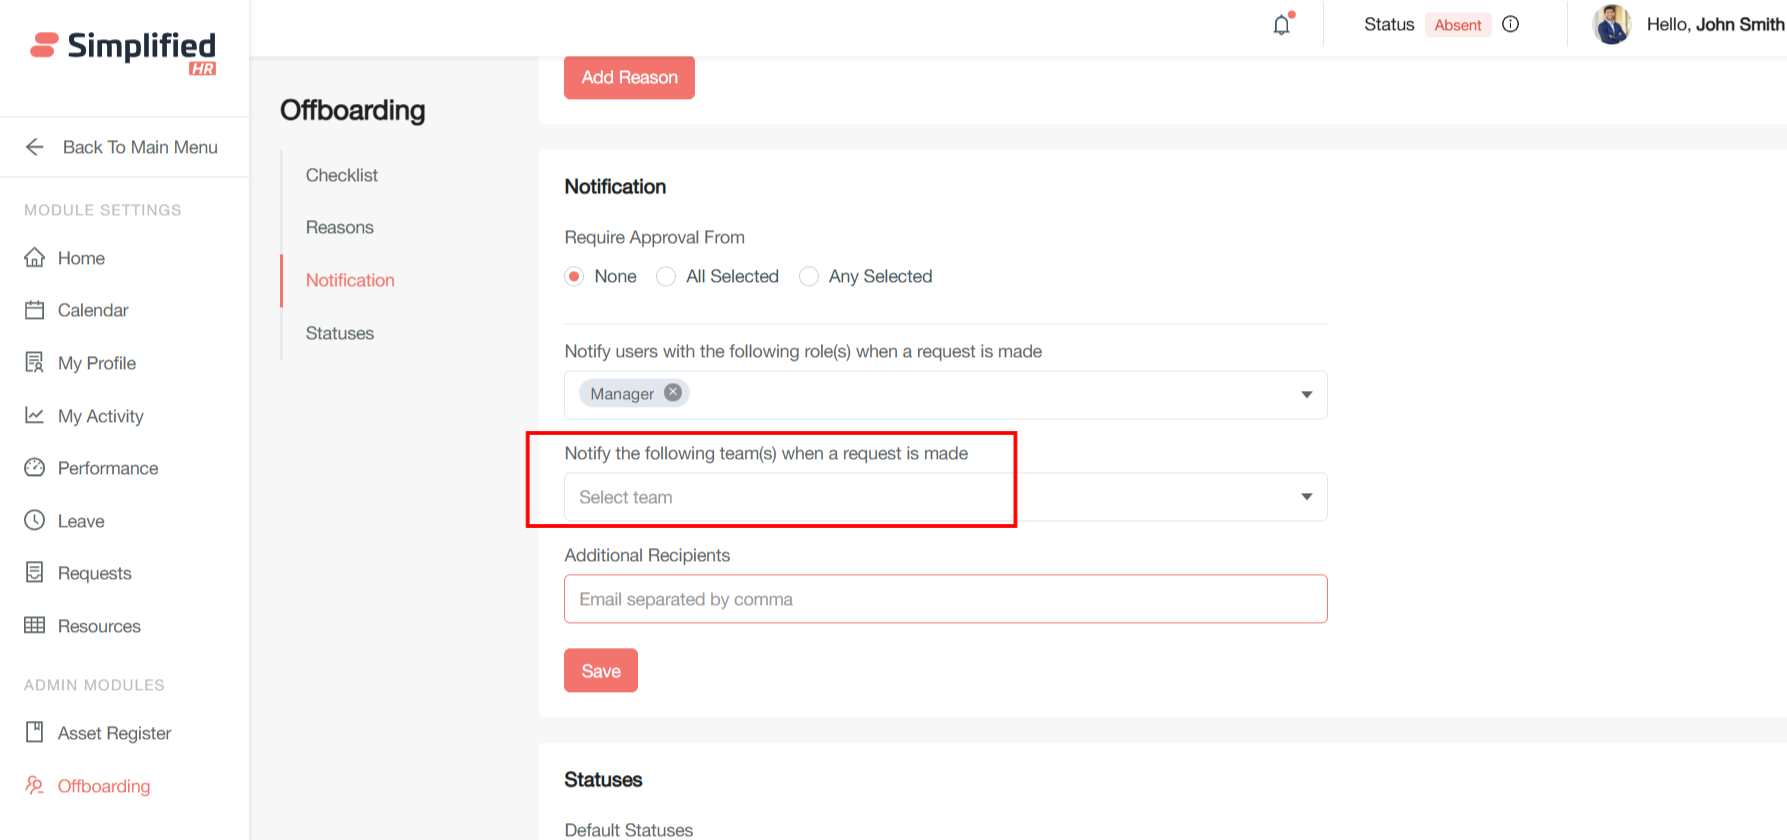Switch to the Statuses section tab

[339, 333]
